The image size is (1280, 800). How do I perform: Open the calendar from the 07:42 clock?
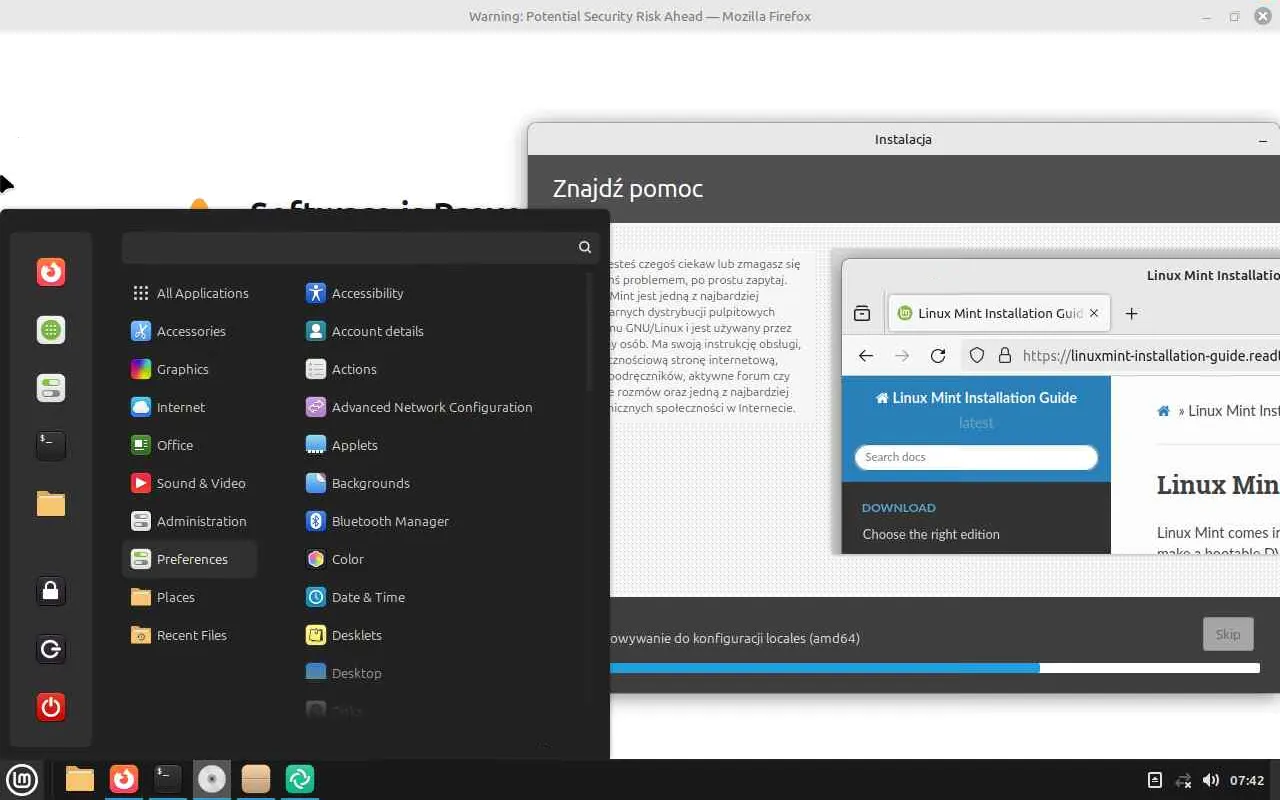coord(1247,780)
